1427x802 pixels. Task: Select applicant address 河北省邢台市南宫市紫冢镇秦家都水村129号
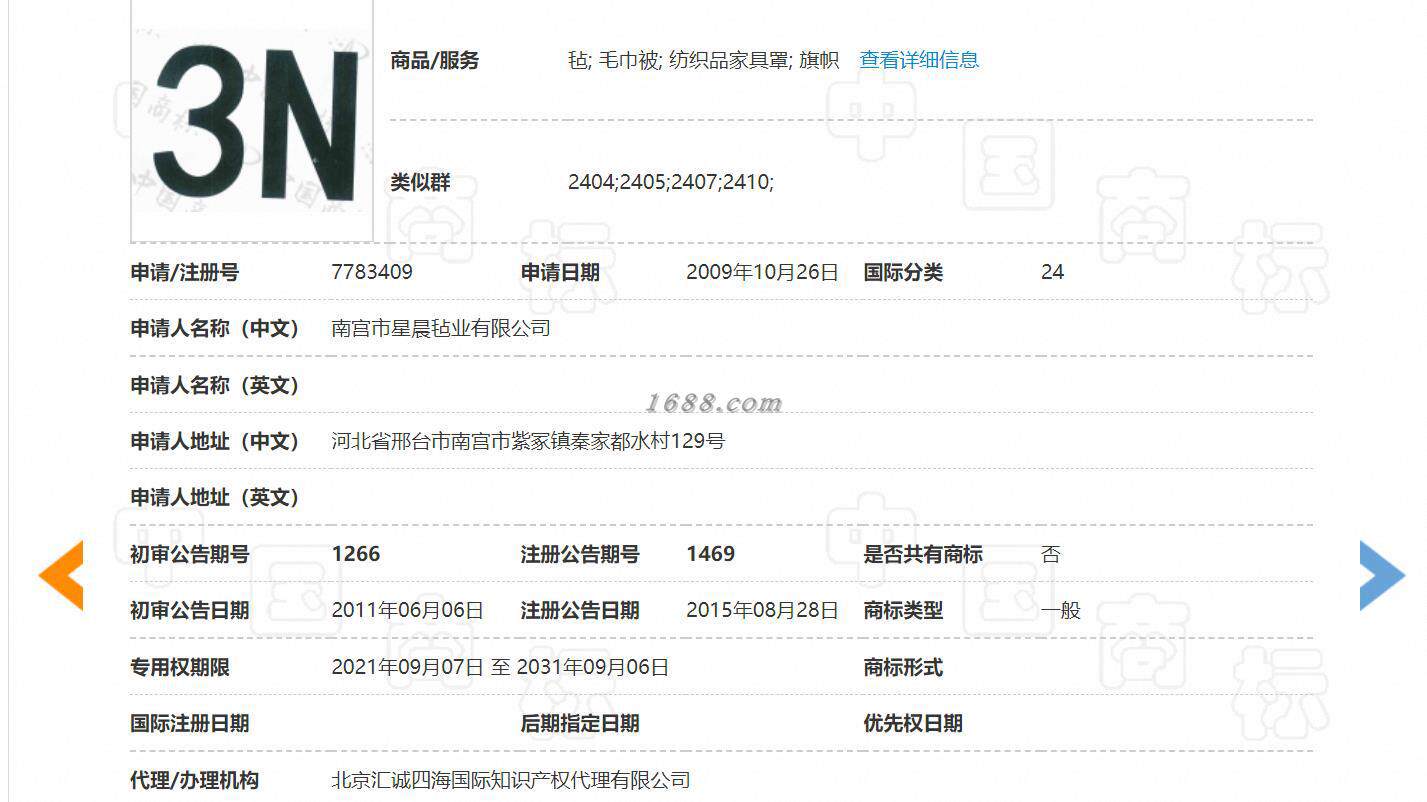pos(528,441)
